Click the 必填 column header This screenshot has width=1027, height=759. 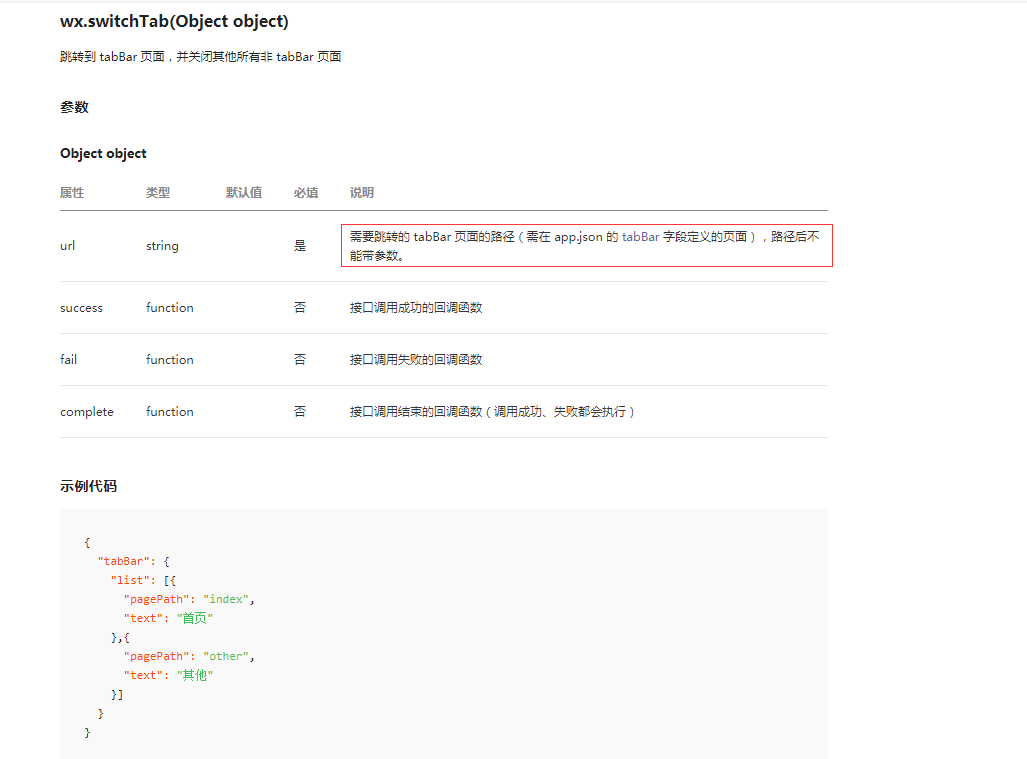point(306,192)
